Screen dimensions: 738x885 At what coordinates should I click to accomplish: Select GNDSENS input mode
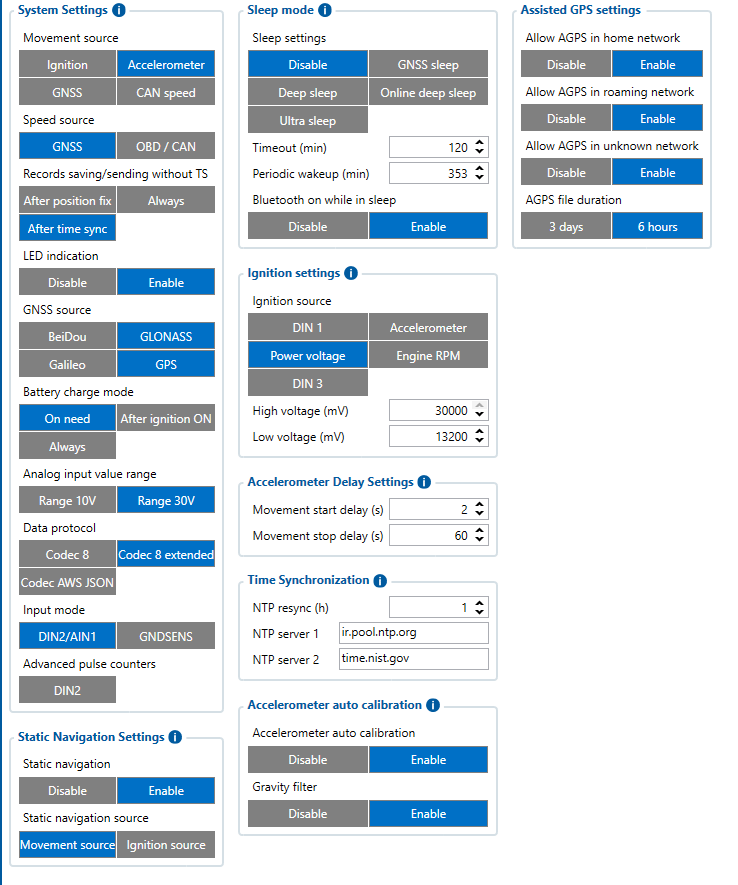(166, 636)
